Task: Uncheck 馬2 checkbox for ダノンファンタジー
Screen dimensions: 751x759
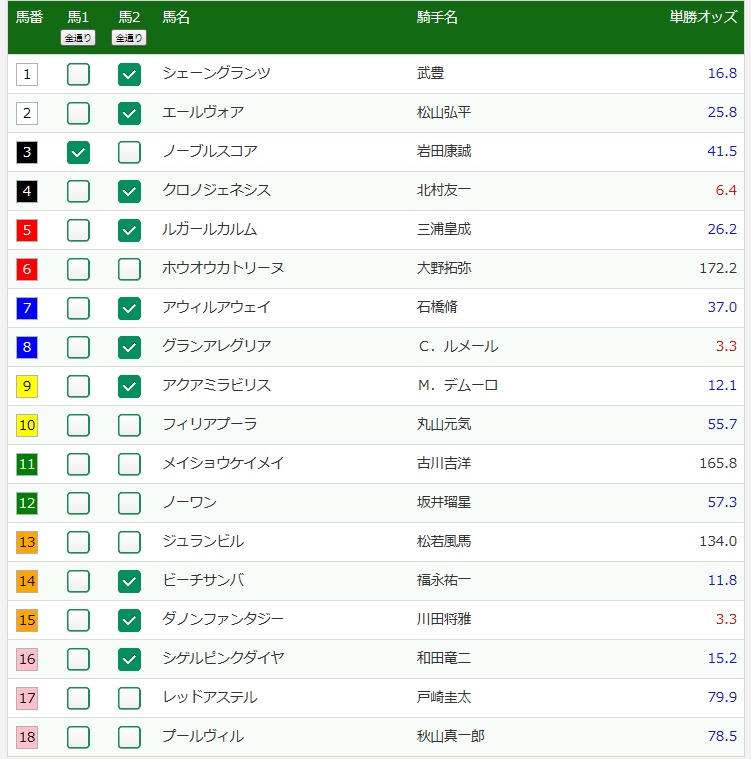Action: pyautogui.click(x=129, y=620)
